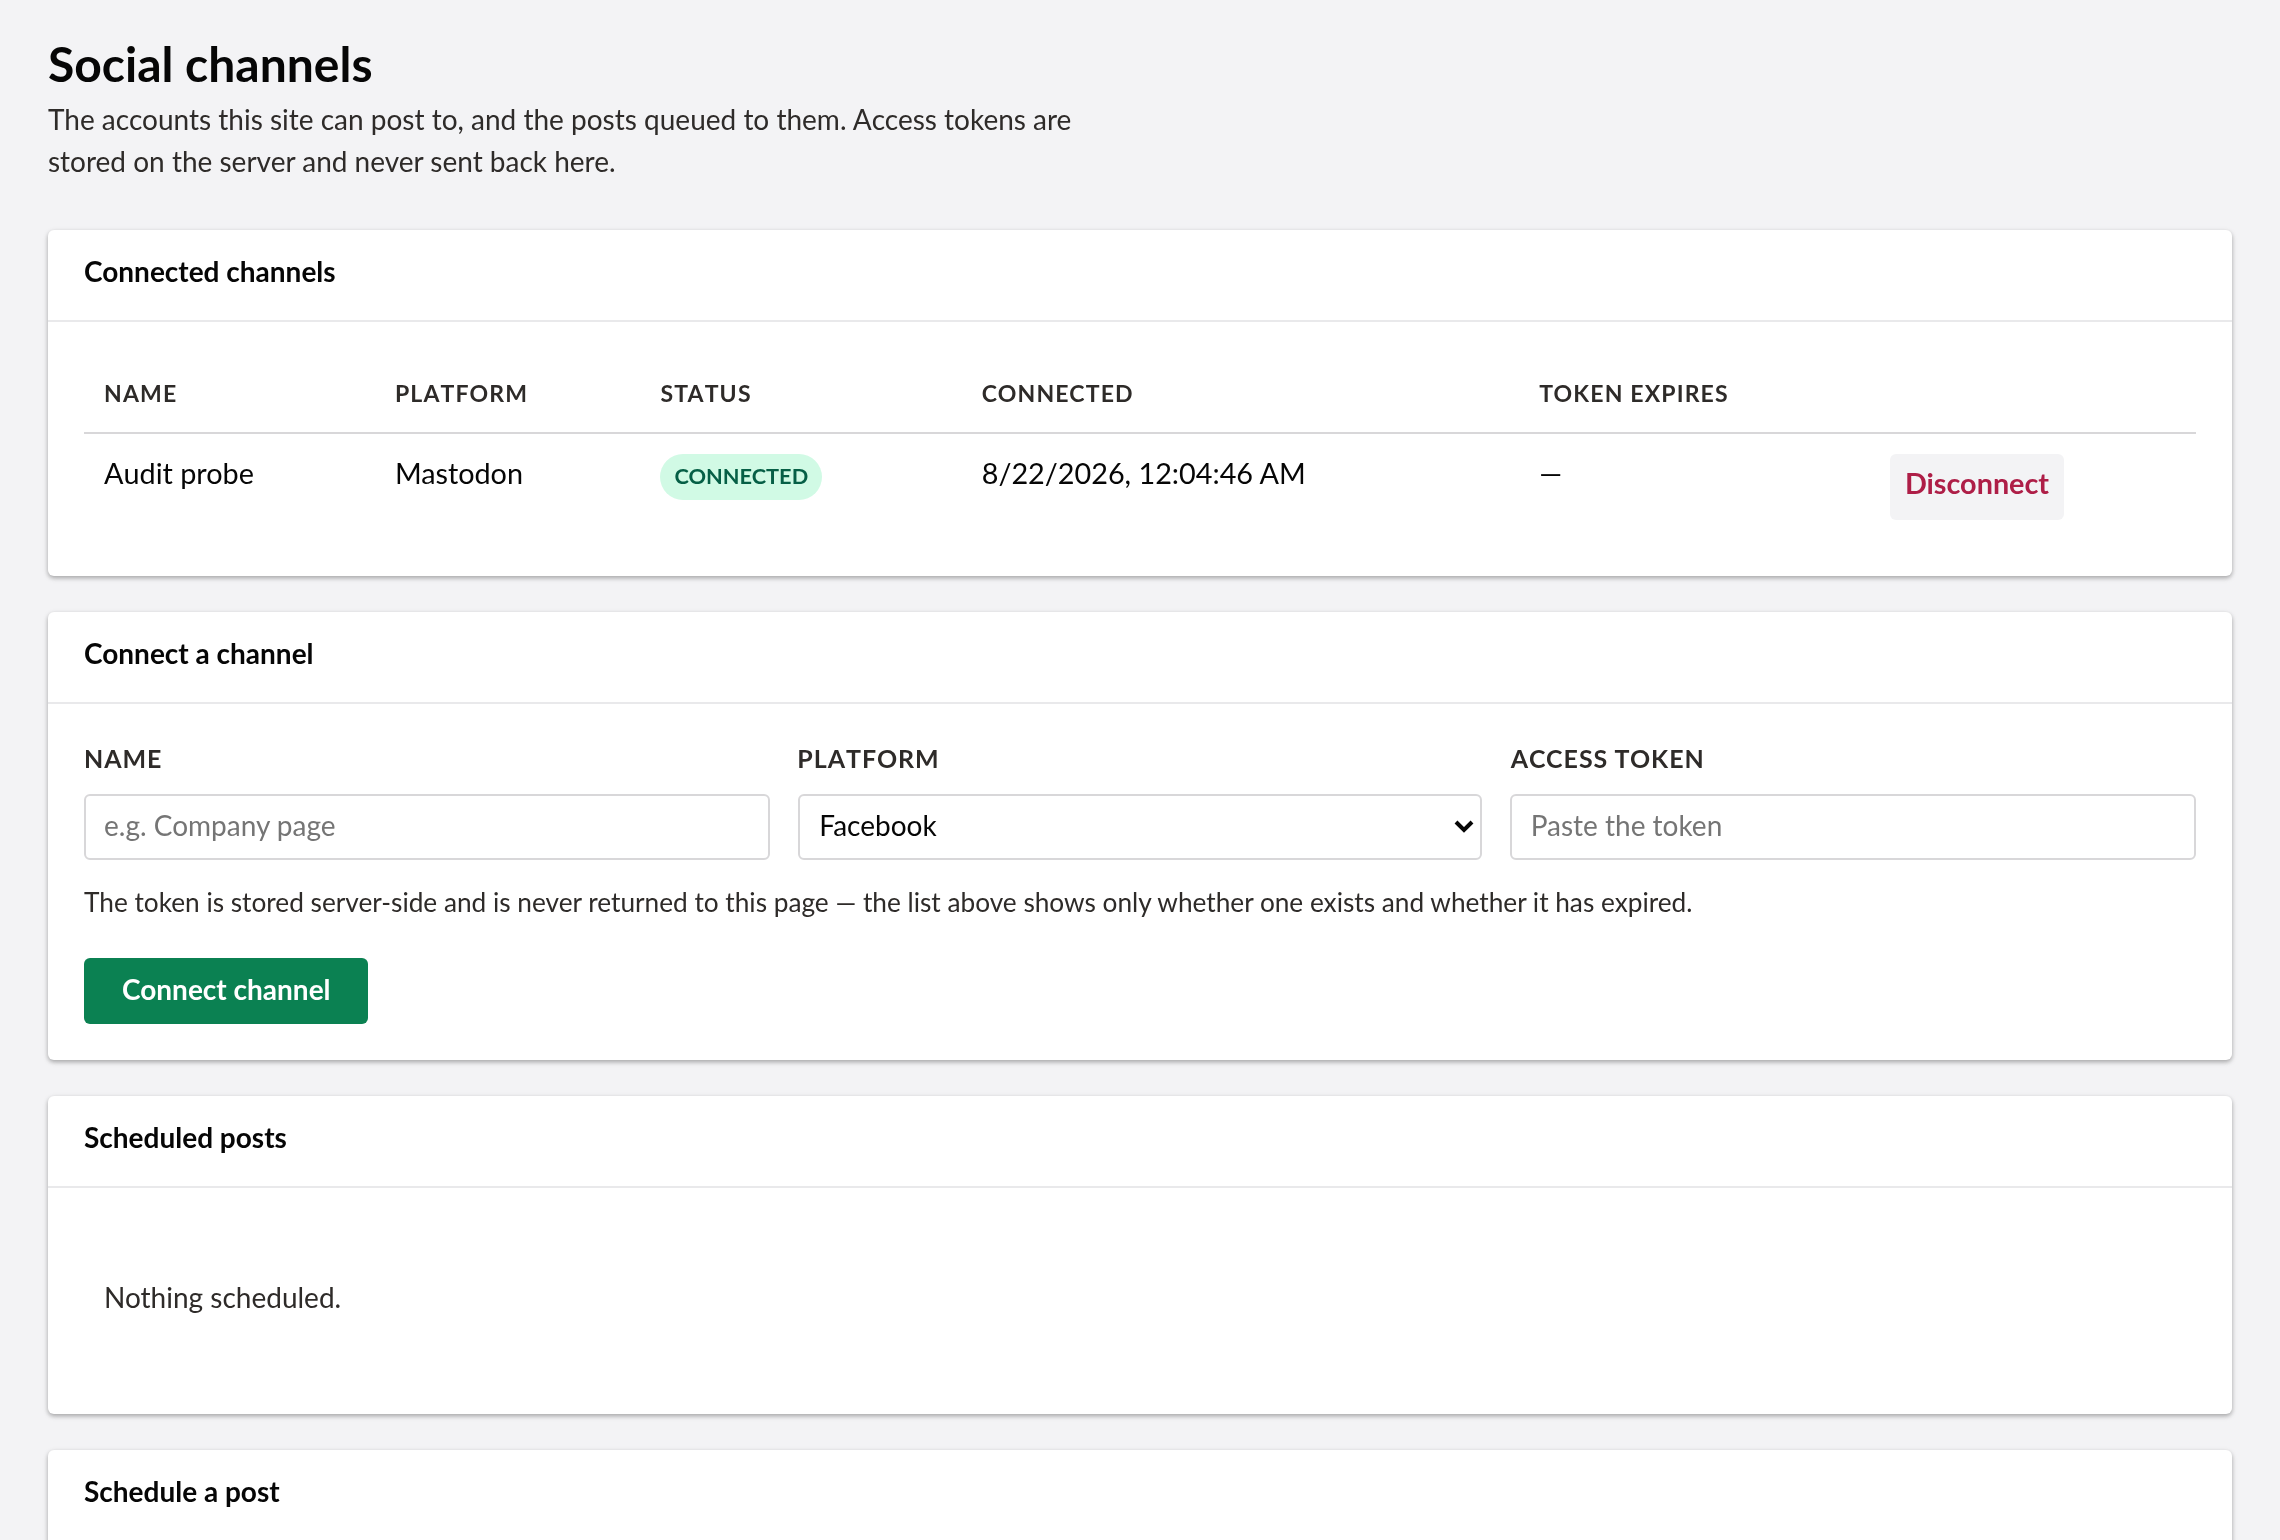2280x1540 pixels.
Task: Click the Connect channel button
Action: click(226, 990)
